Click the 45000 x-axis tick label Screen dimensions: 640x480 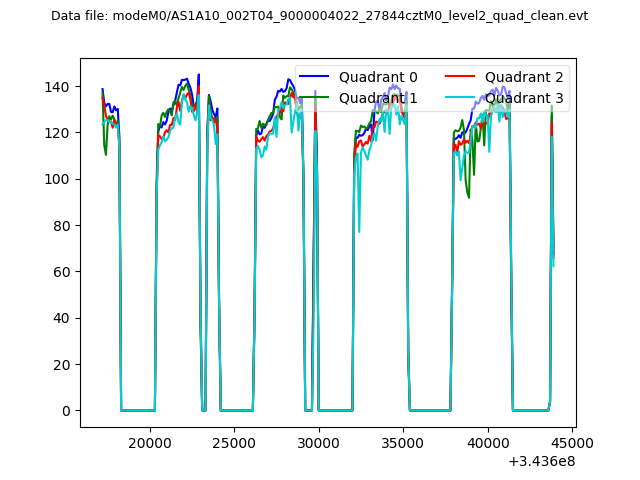(572, 443)
